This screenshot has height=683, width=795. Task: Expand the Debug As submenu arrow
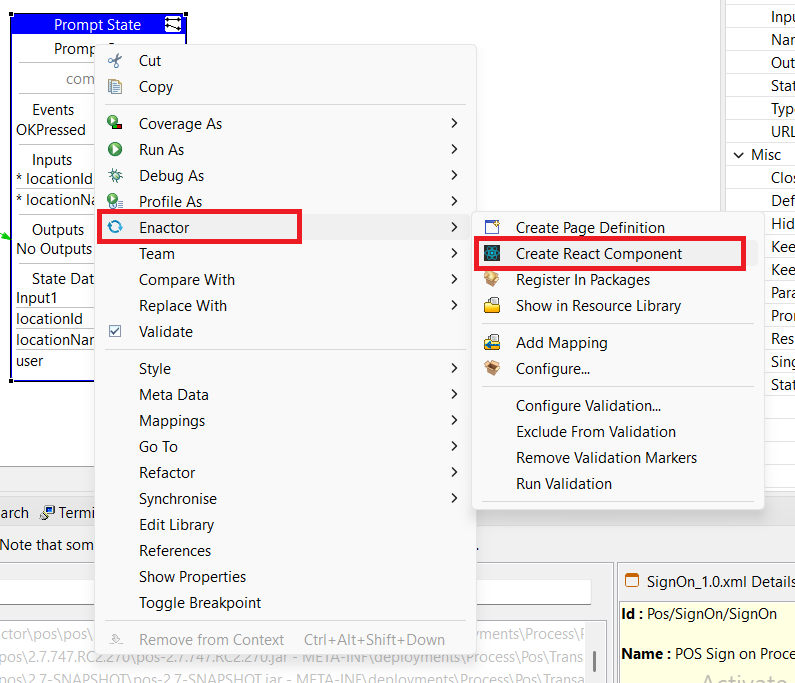(x=454, y=175)
